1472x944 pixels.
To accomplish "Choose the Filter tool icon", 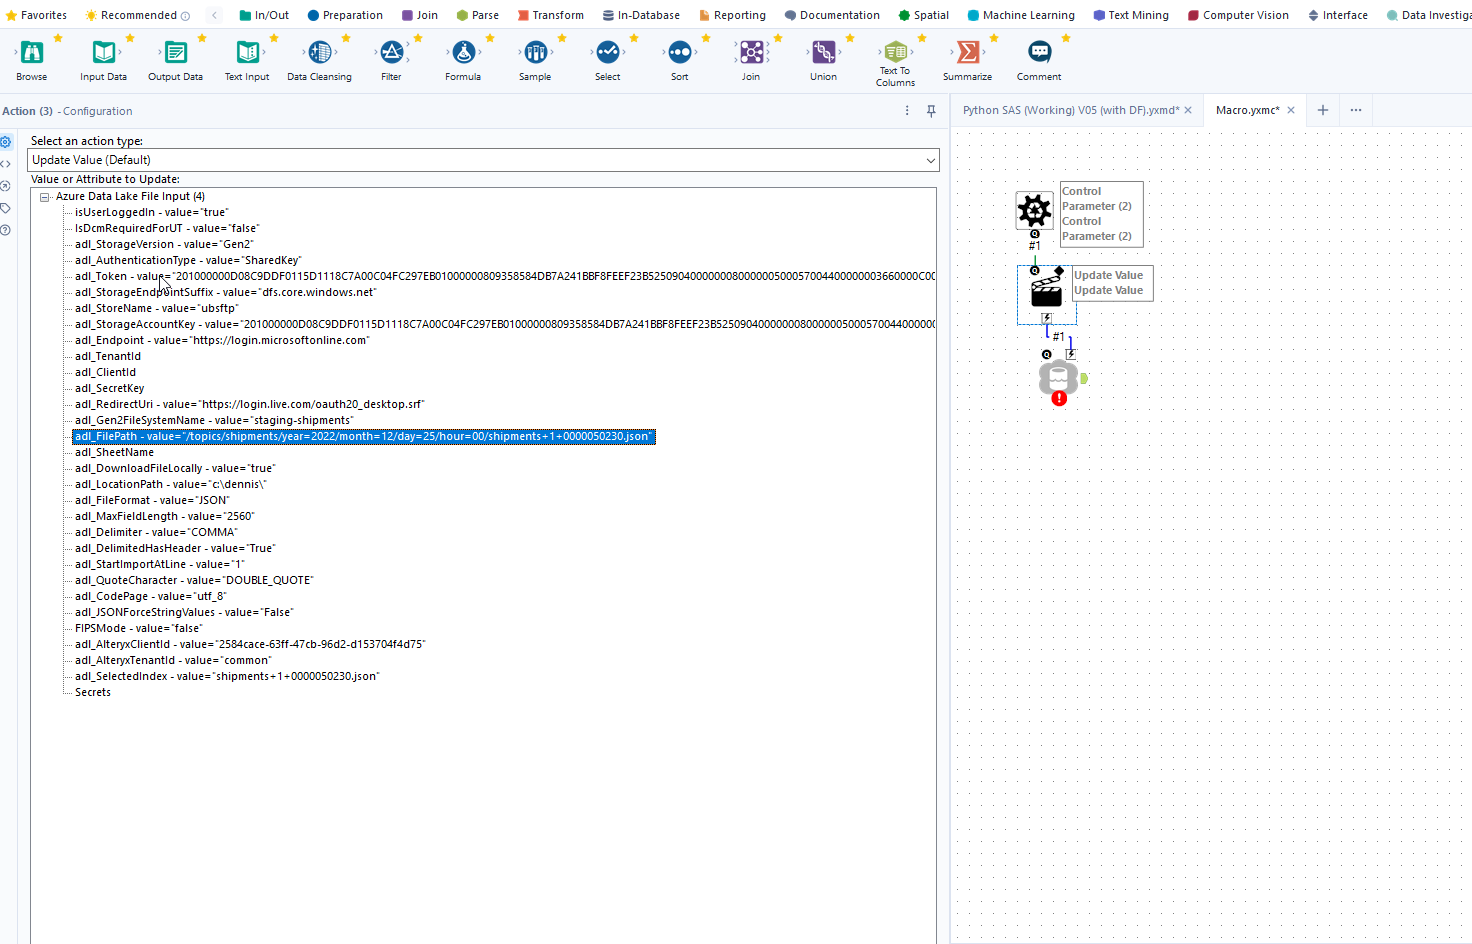I will click(391, 53).
